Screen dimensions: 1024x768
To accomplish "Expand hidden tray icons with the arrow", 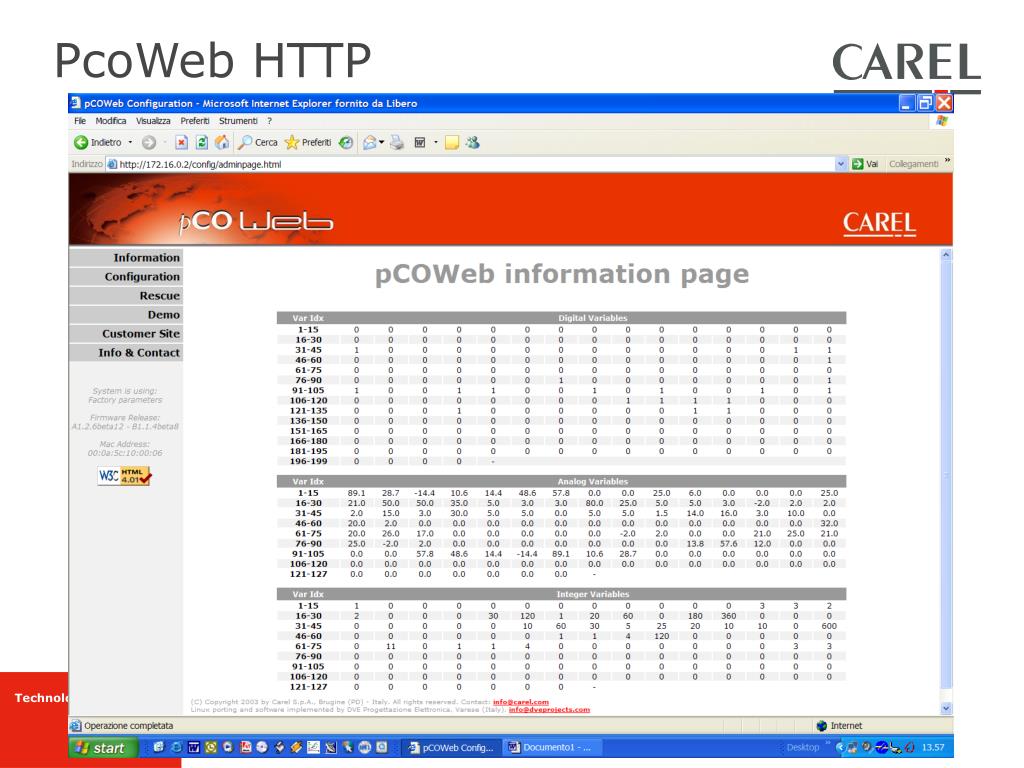I will coord(840,747).
